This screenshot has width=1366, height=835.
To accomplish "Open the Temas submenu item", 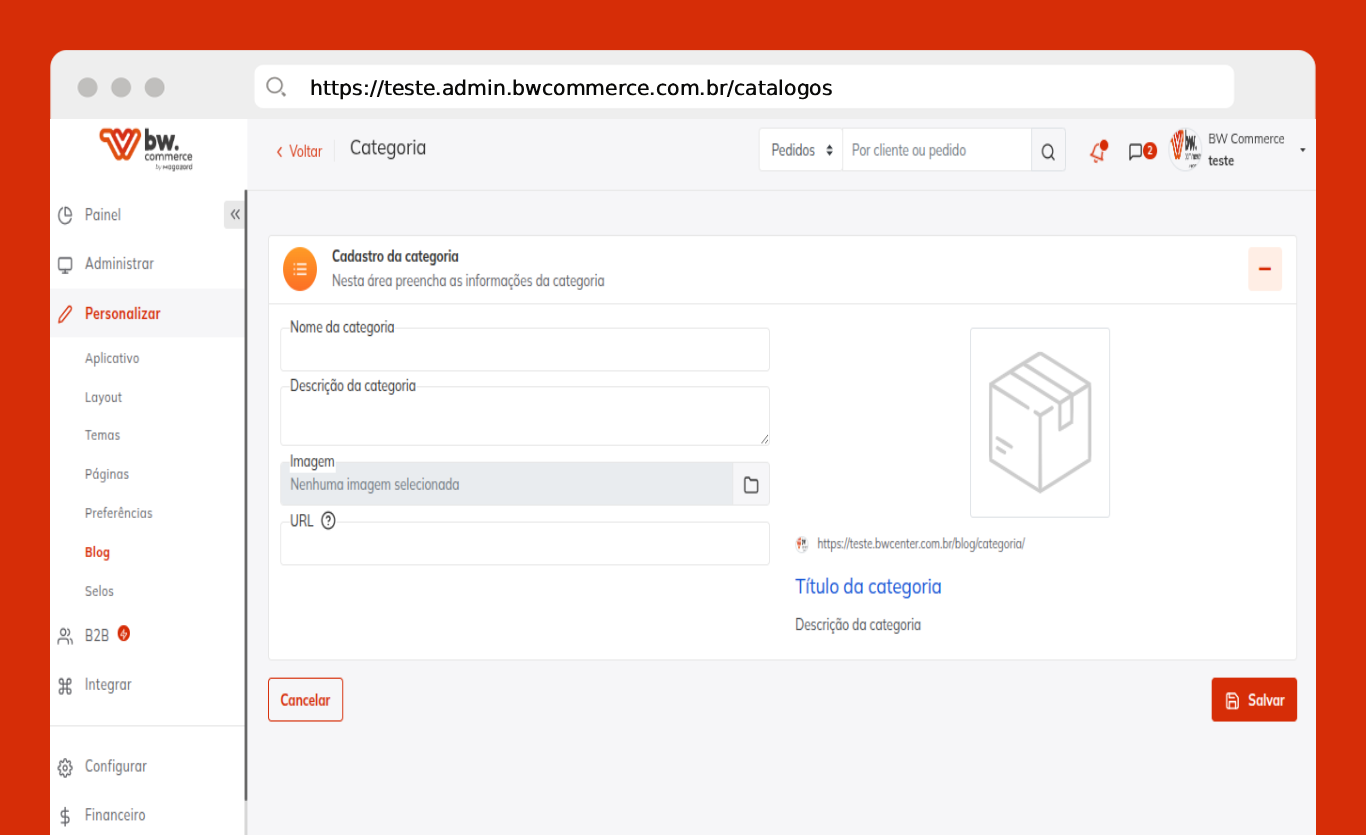I will (102, 436).
